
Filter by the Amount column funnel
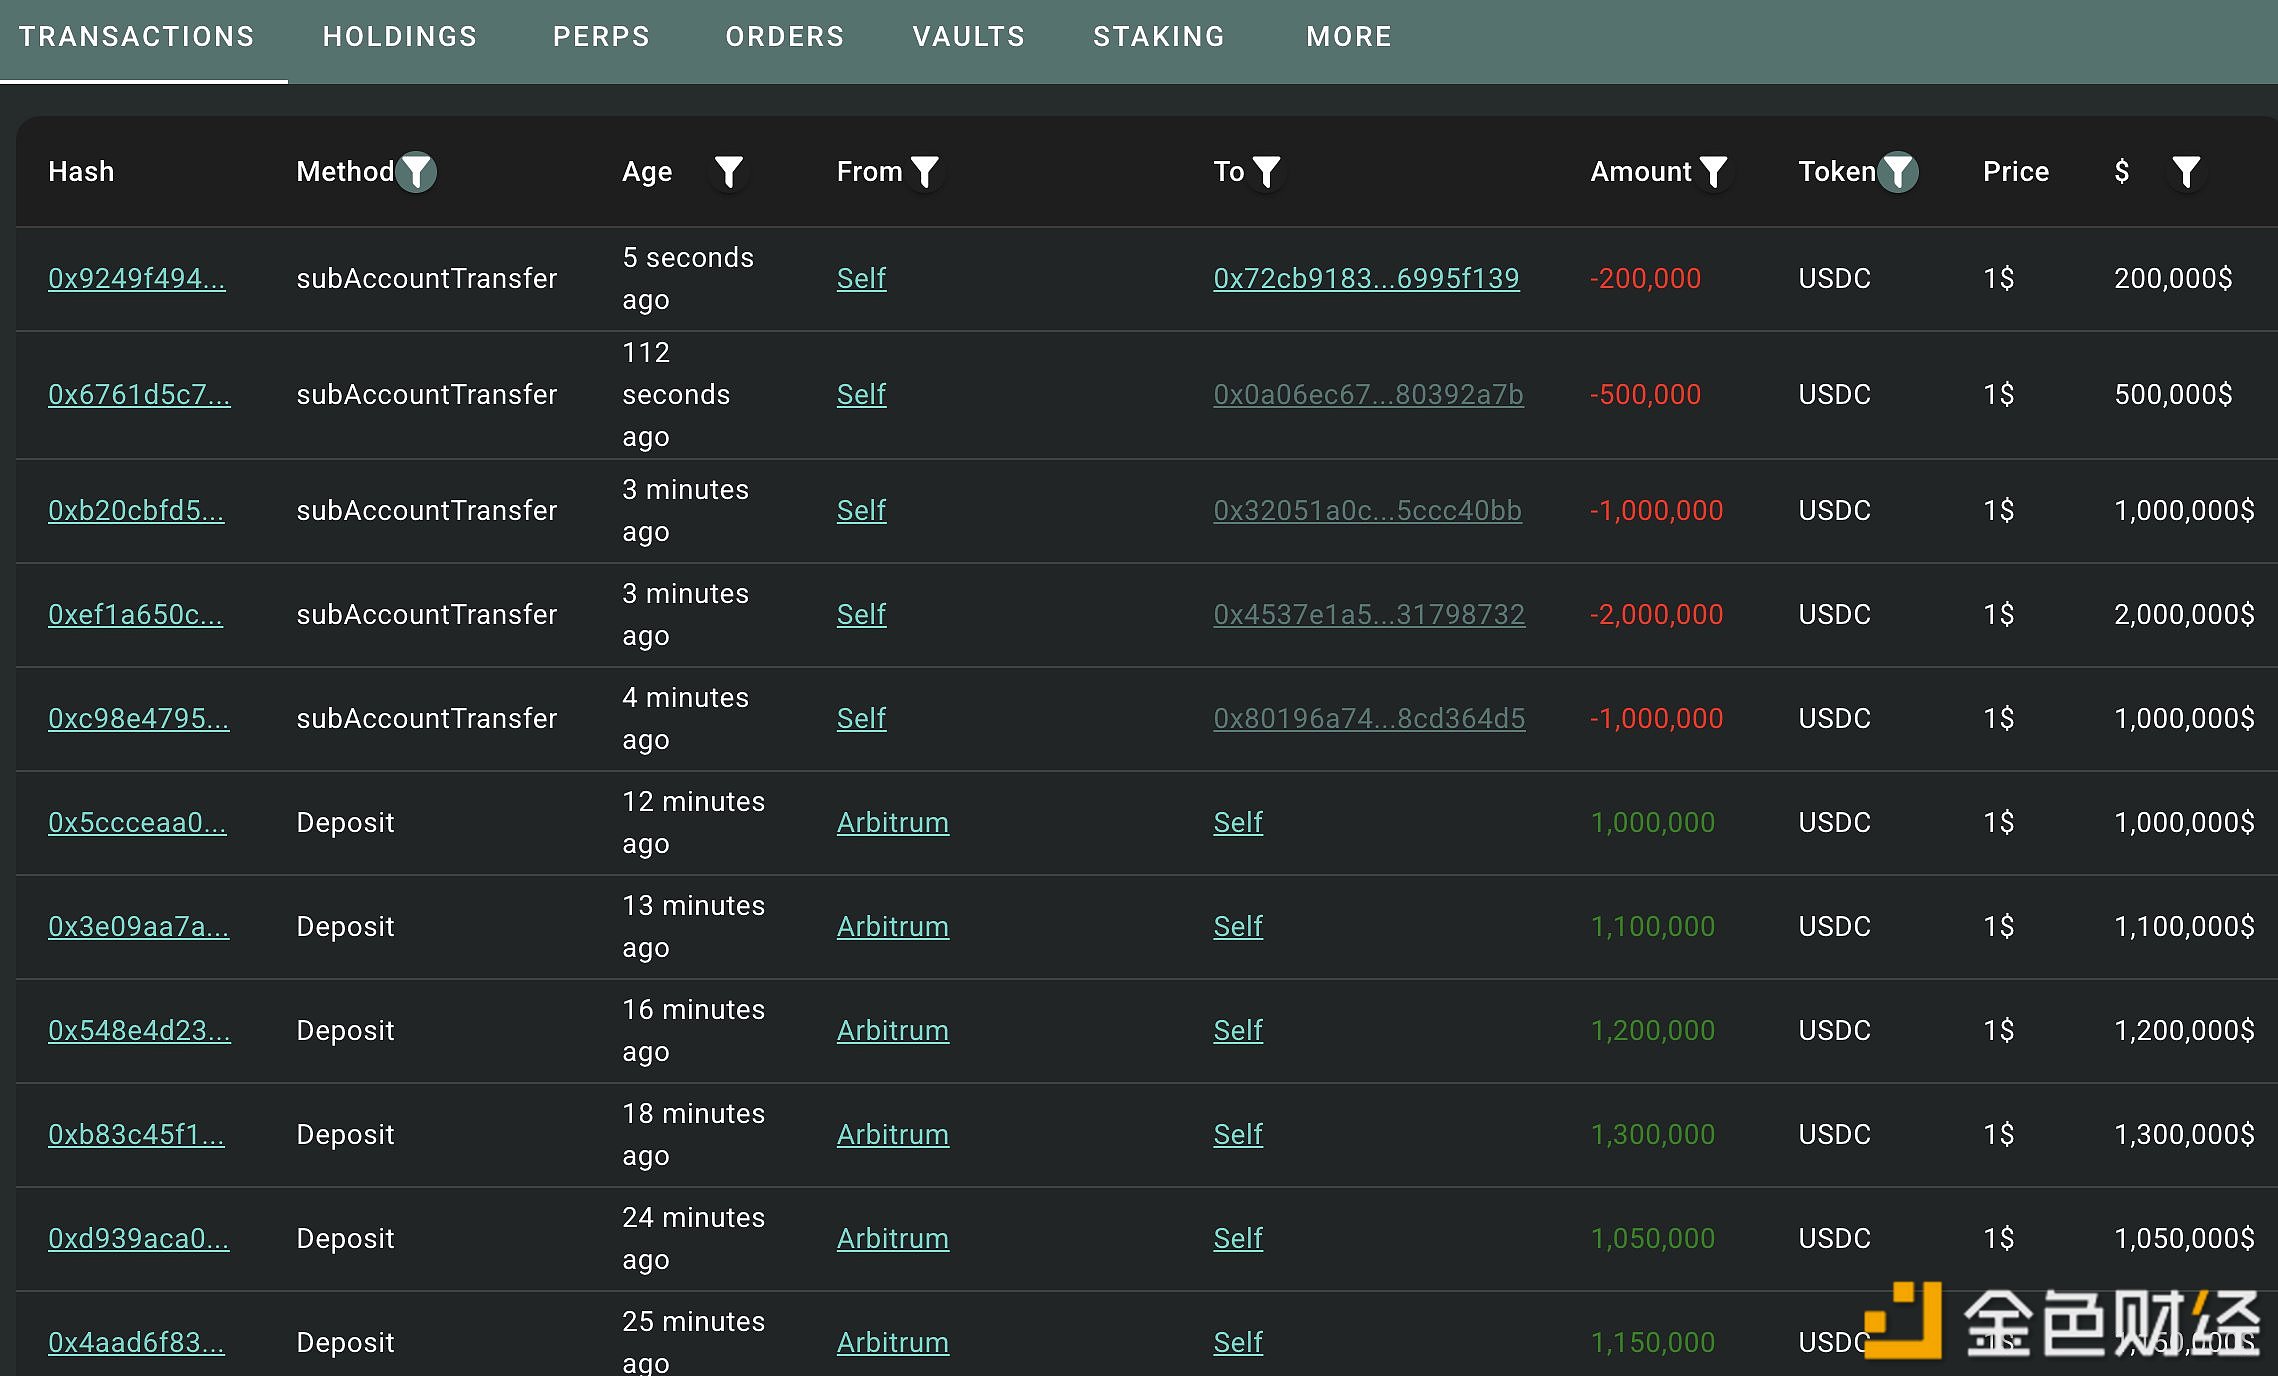tap(1714, 172)
